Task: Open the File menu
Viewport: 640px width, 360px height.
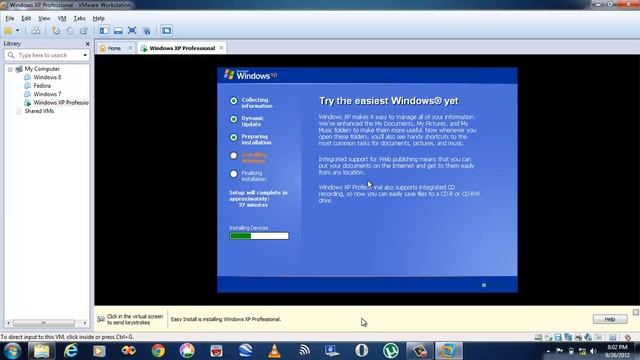Action: click(10, 18)
